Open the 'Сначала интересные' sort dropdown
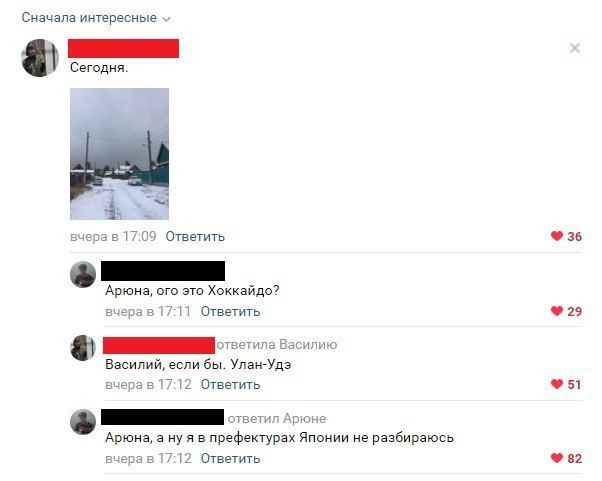 (96, 18)
